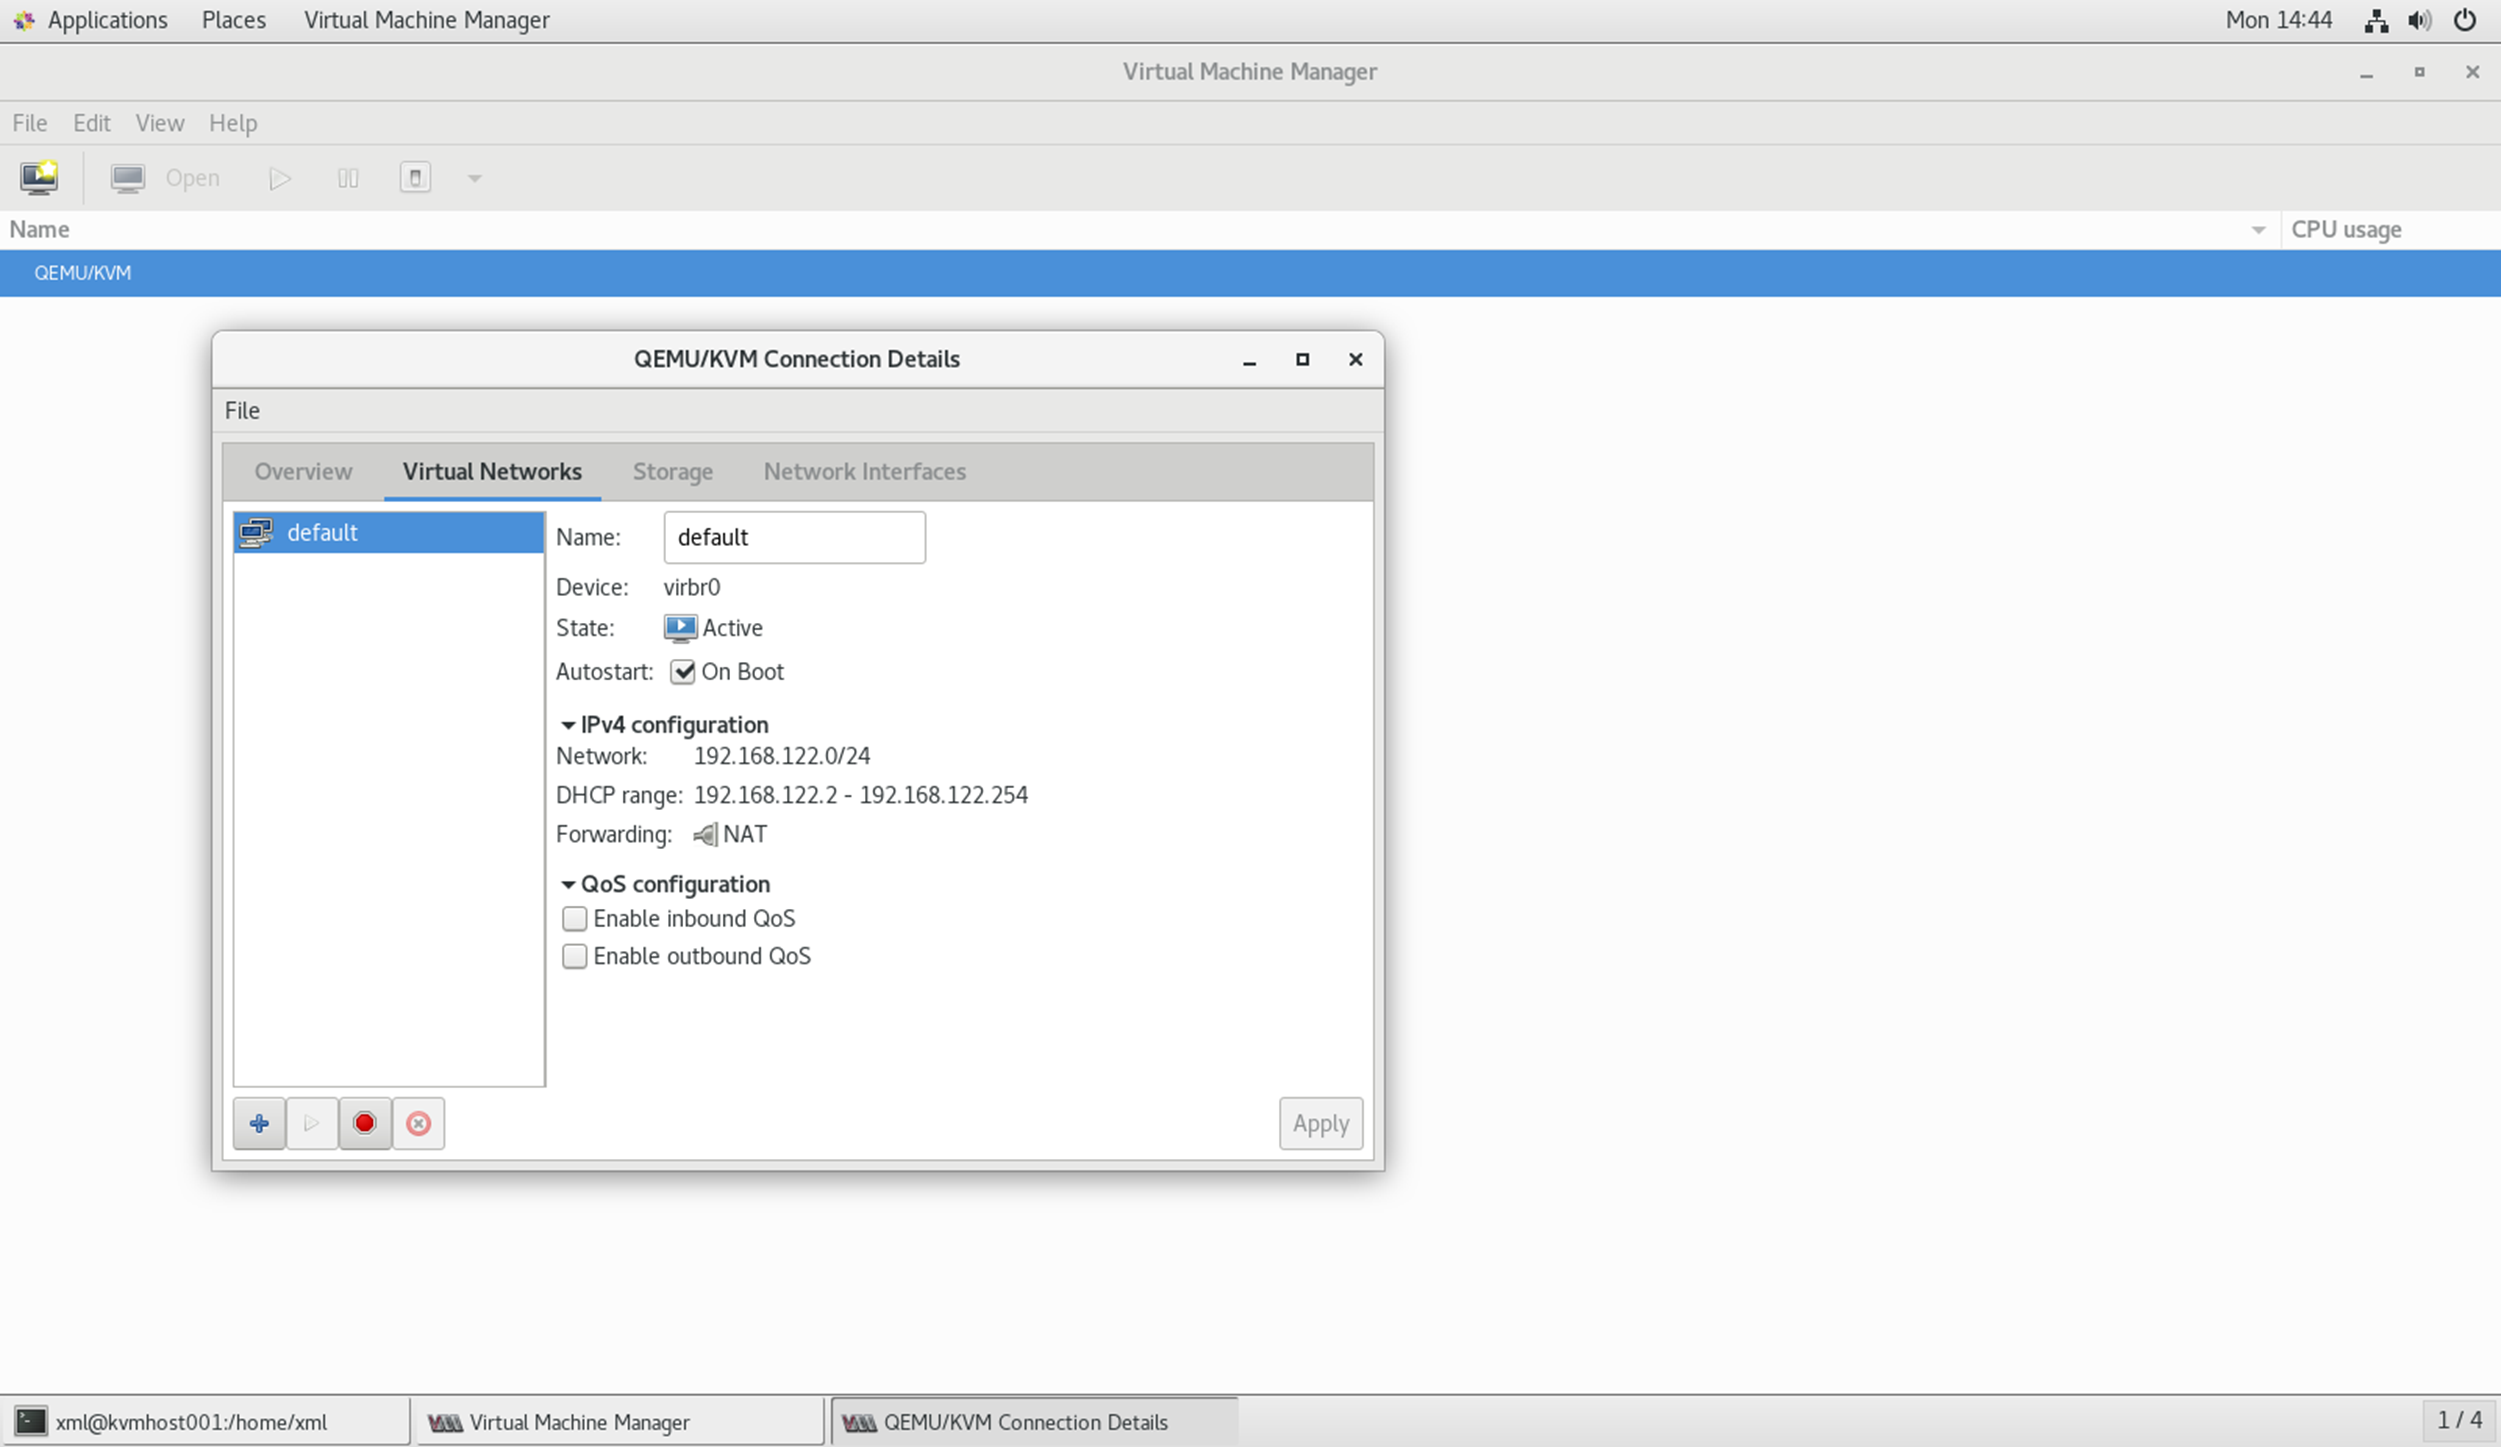
Task: Select the default network in the list
Action: (x=389, y=532)
